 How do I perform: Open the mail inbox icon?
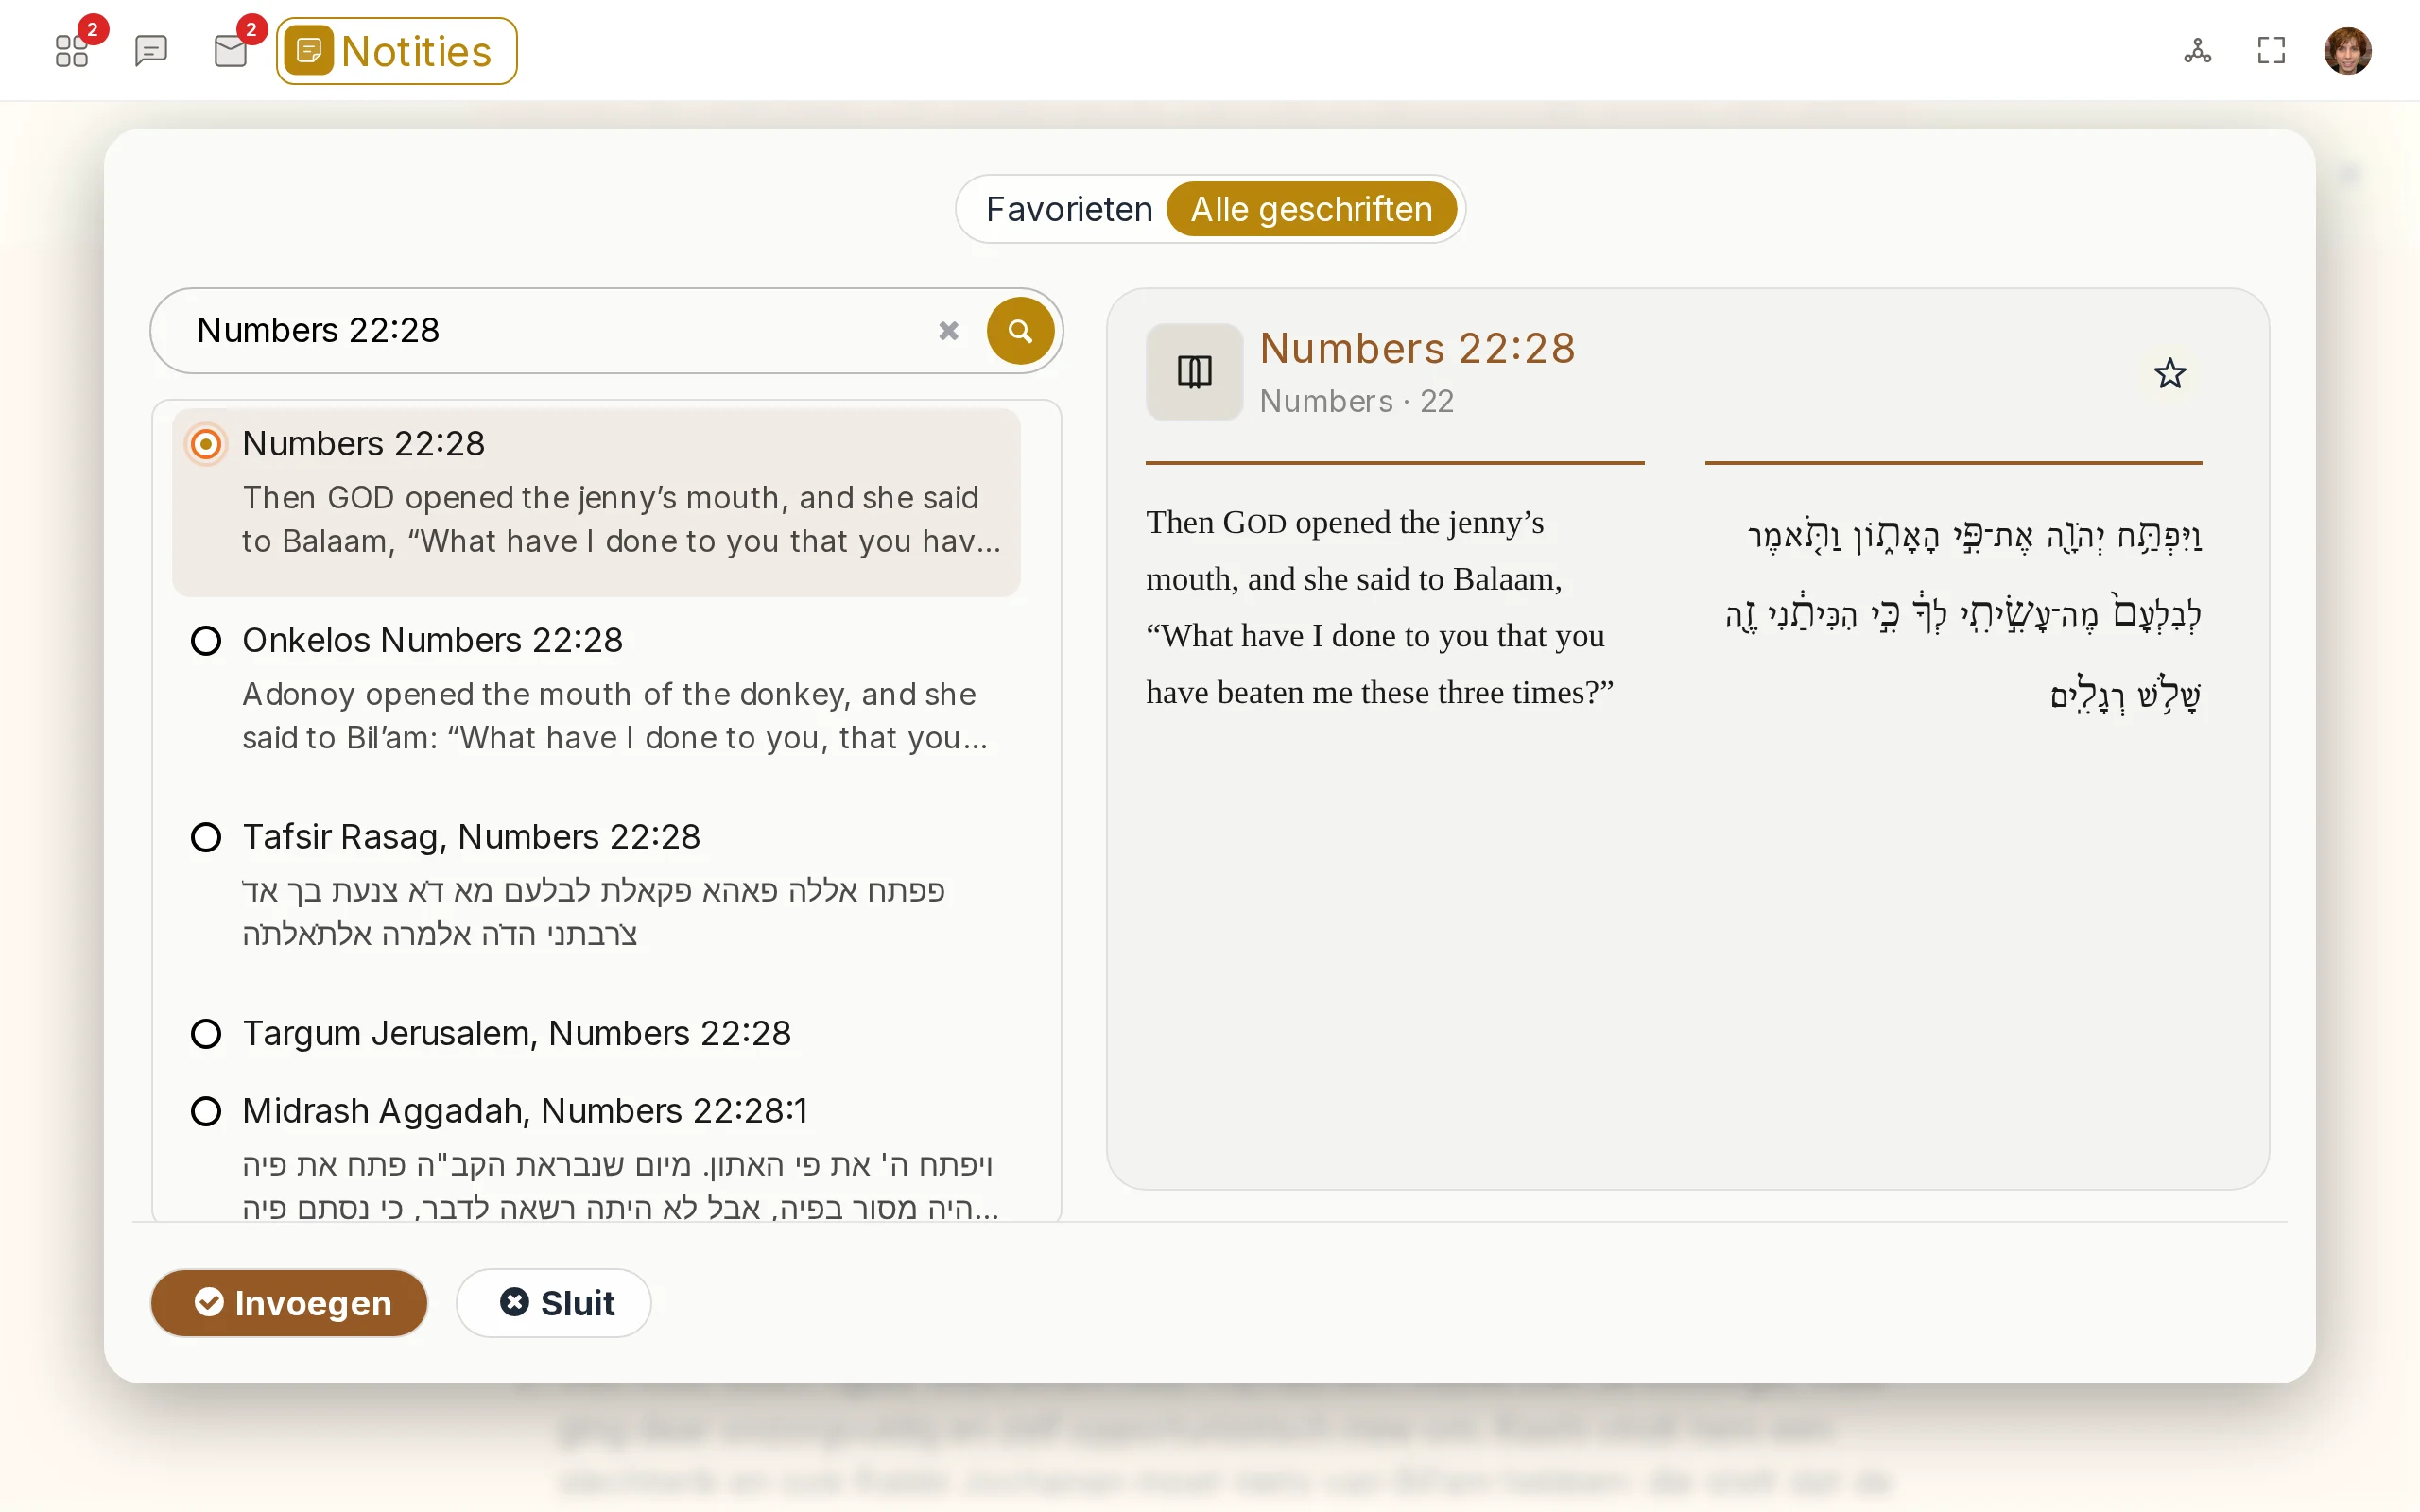click(x=231, y=51)
